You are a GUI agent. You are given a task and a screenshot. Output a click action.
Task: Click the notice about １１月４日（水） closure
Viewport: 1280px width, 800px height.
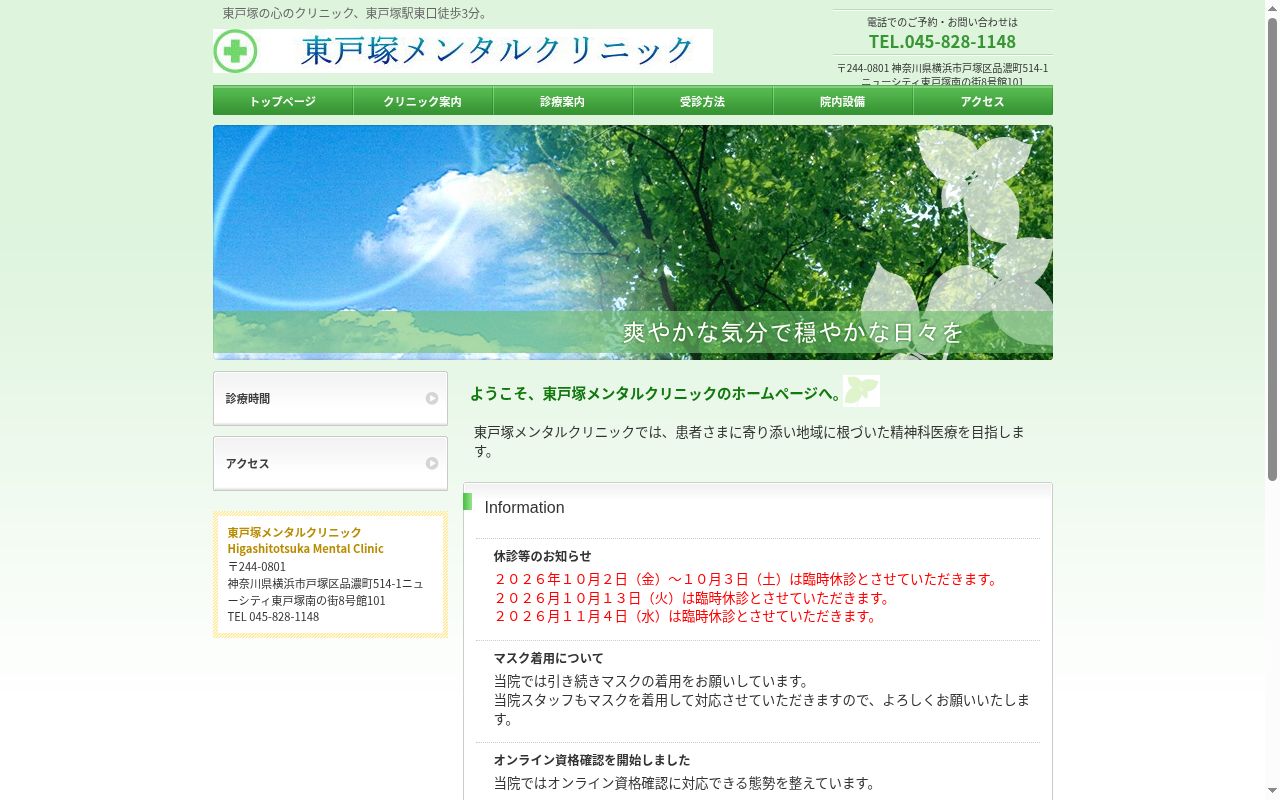pyautogui.click(x=686, y=616)
